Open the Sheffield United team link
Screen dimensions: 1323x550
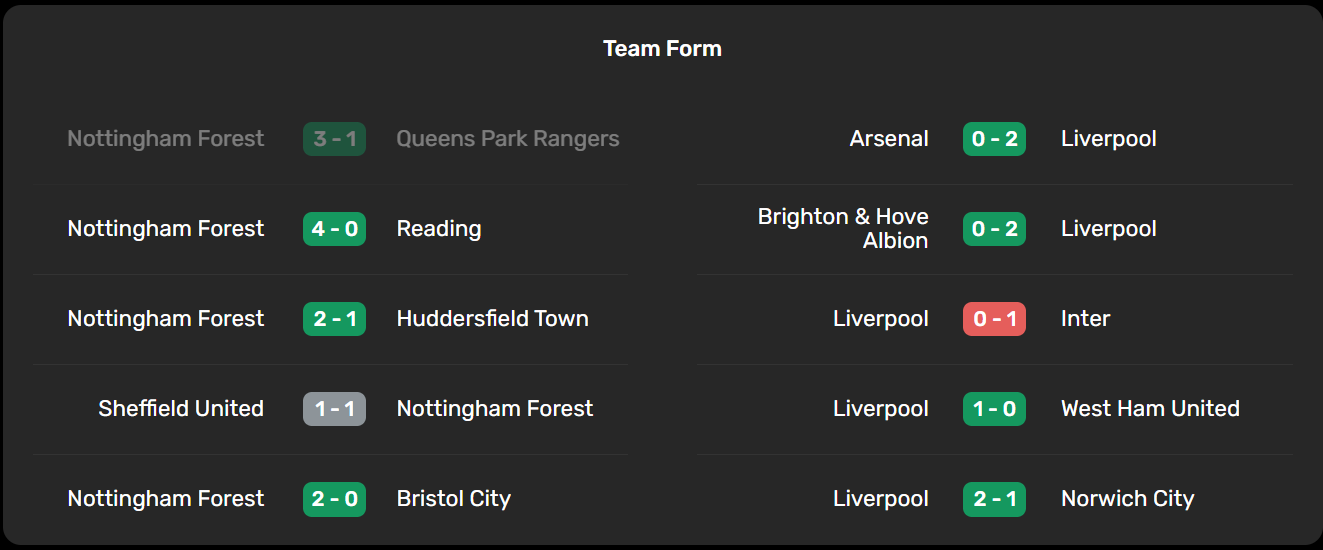pos(181,409)
